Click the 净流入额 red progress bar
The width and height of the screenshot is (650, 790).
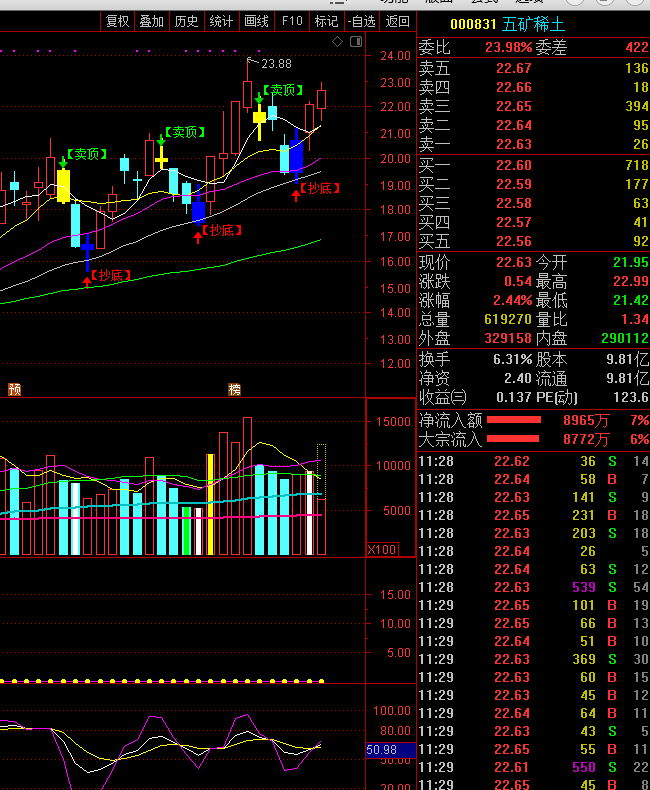point(514,420)
